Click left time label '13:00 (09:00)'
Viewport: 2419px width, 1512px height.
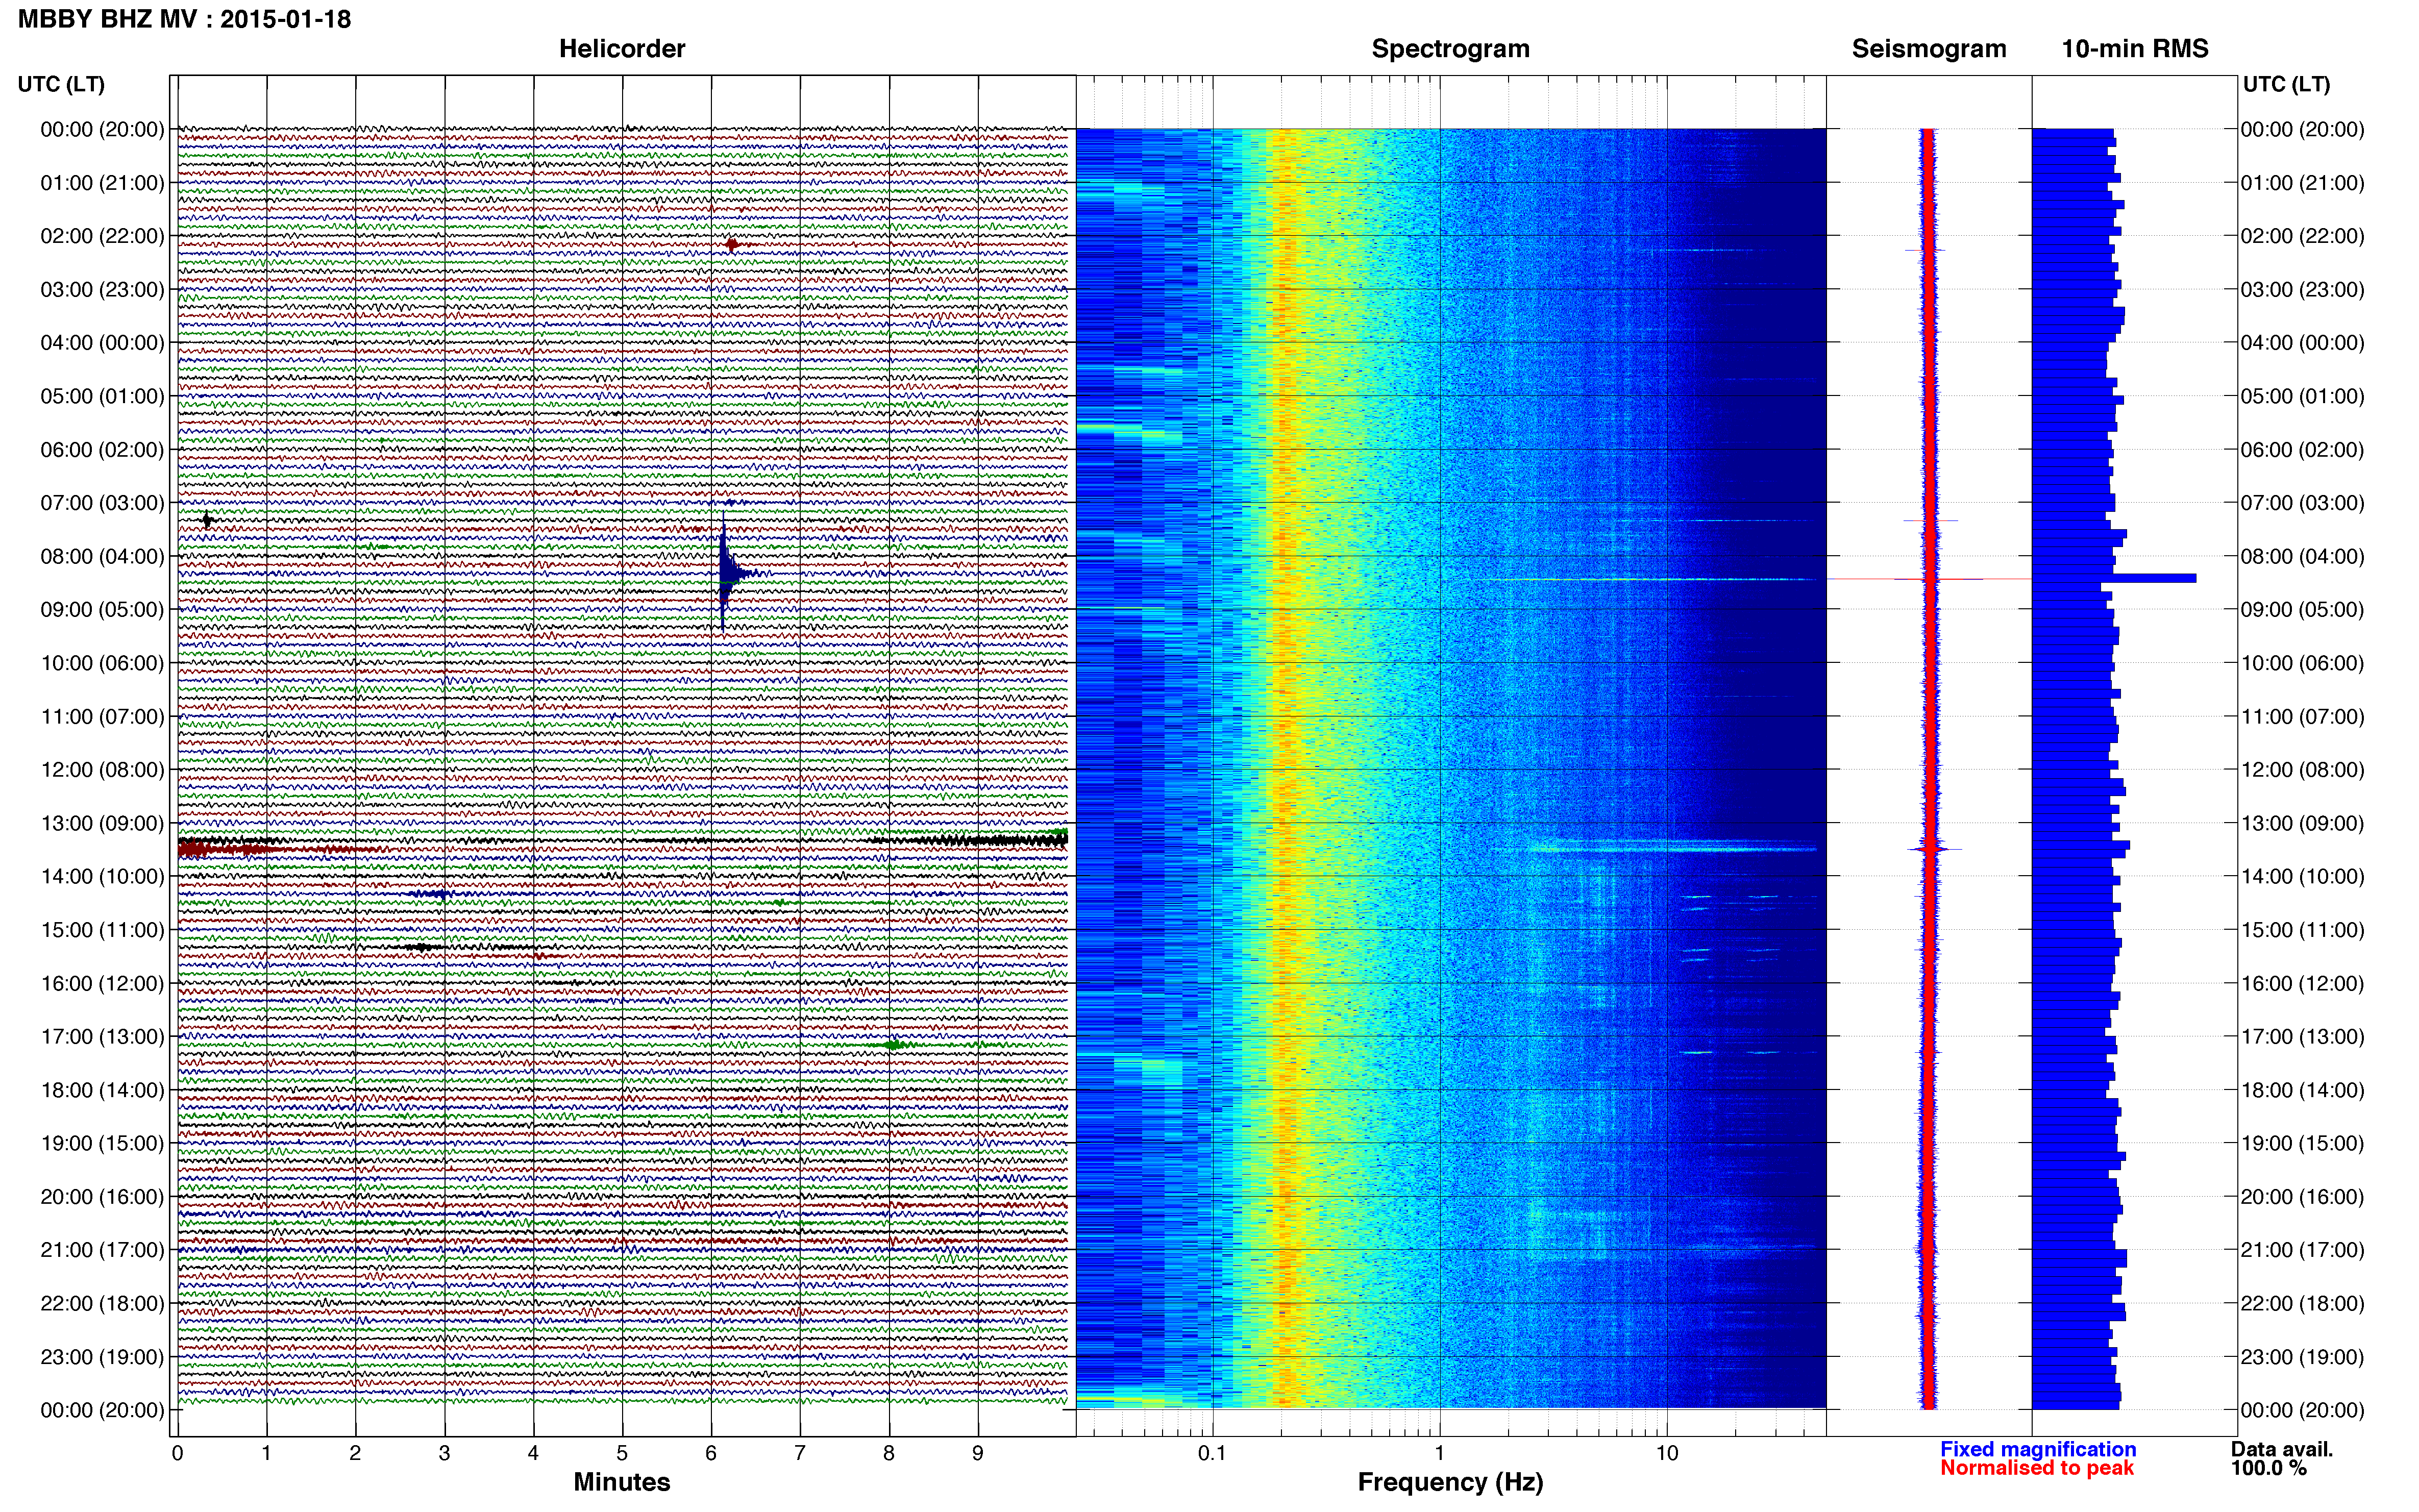point(102,823)
